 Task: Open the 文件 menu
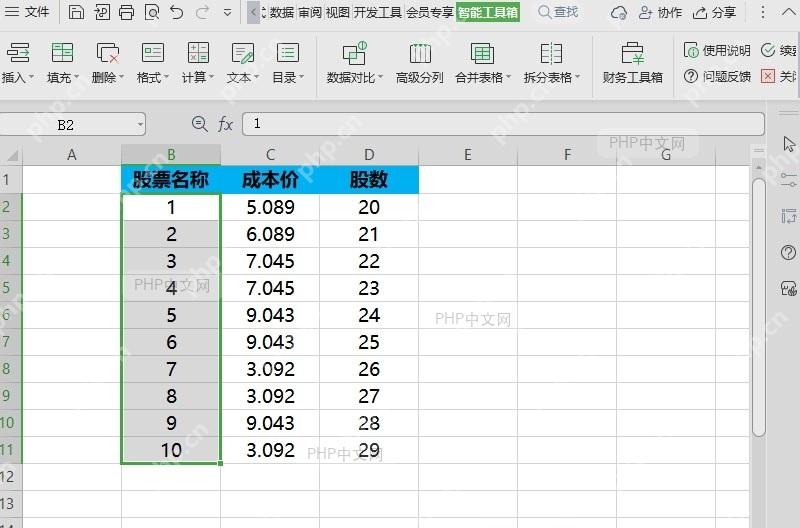27,12
